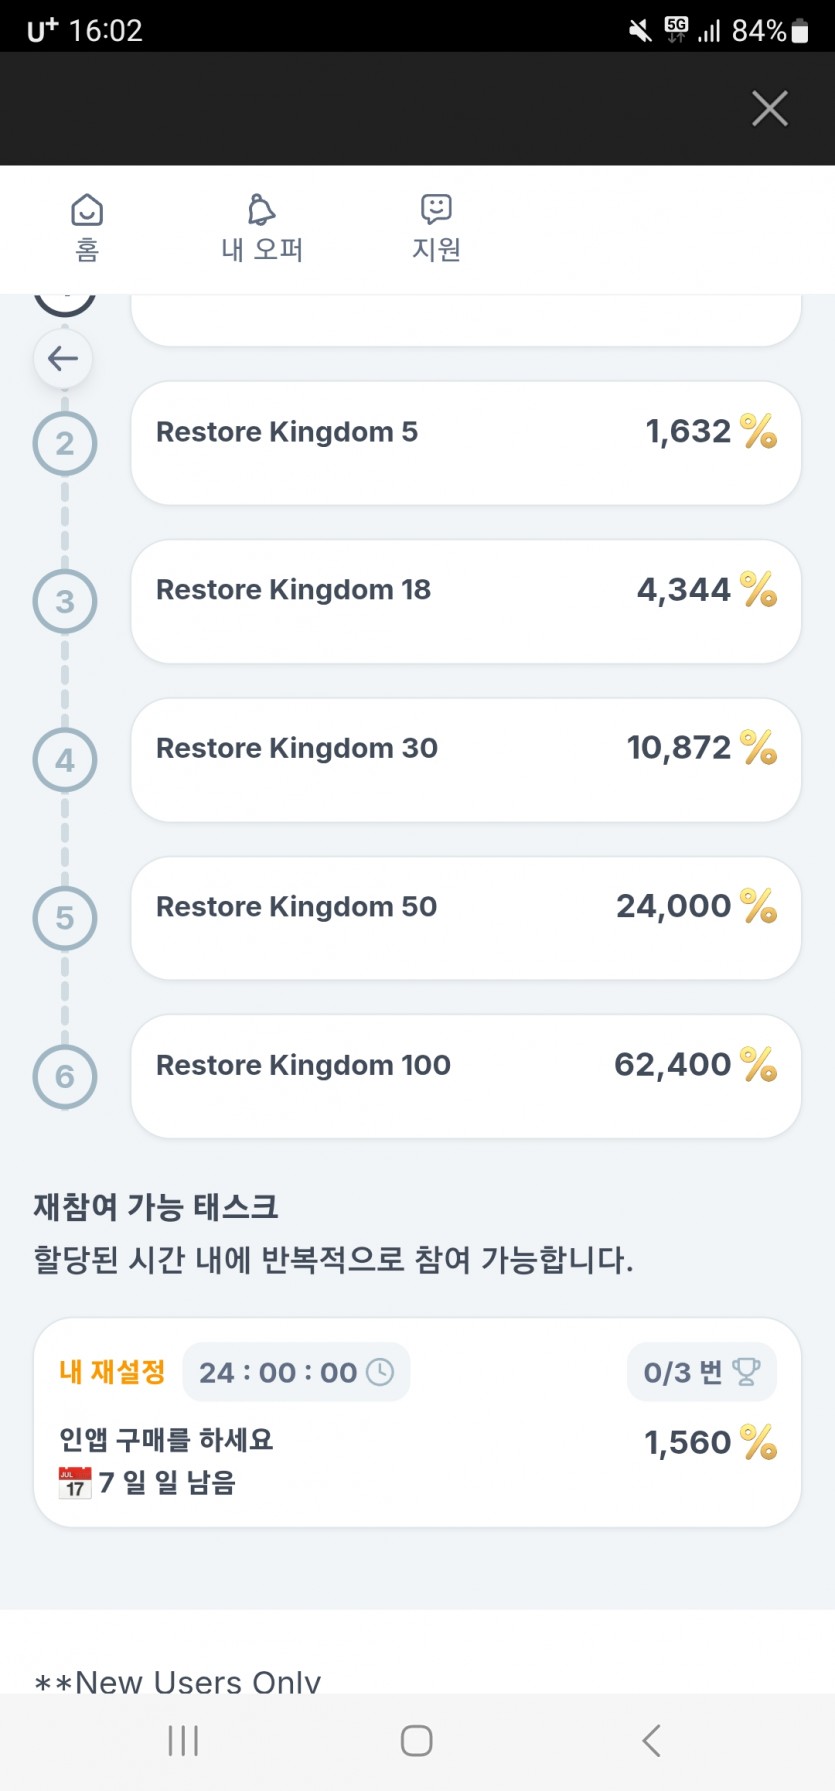
Task: Open the Restore Kingdom 100 task card
Action: tap(466, 1076)
